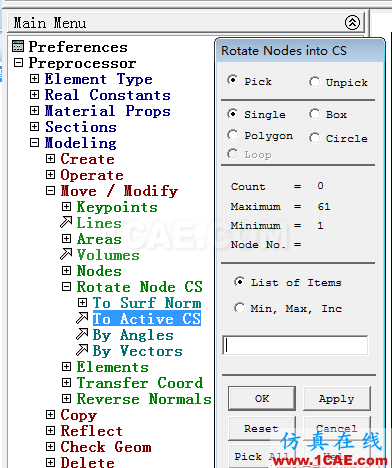Collapse the Preprocessor minus box icon

19,63
